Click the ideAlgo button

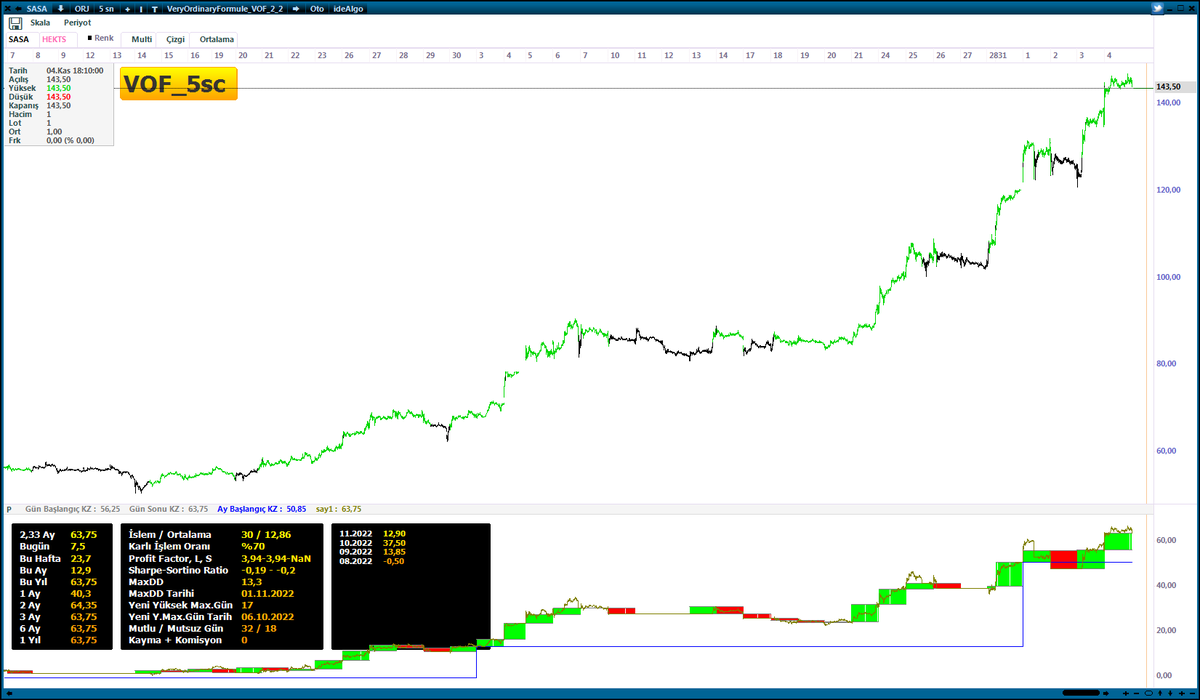point(348,8)
